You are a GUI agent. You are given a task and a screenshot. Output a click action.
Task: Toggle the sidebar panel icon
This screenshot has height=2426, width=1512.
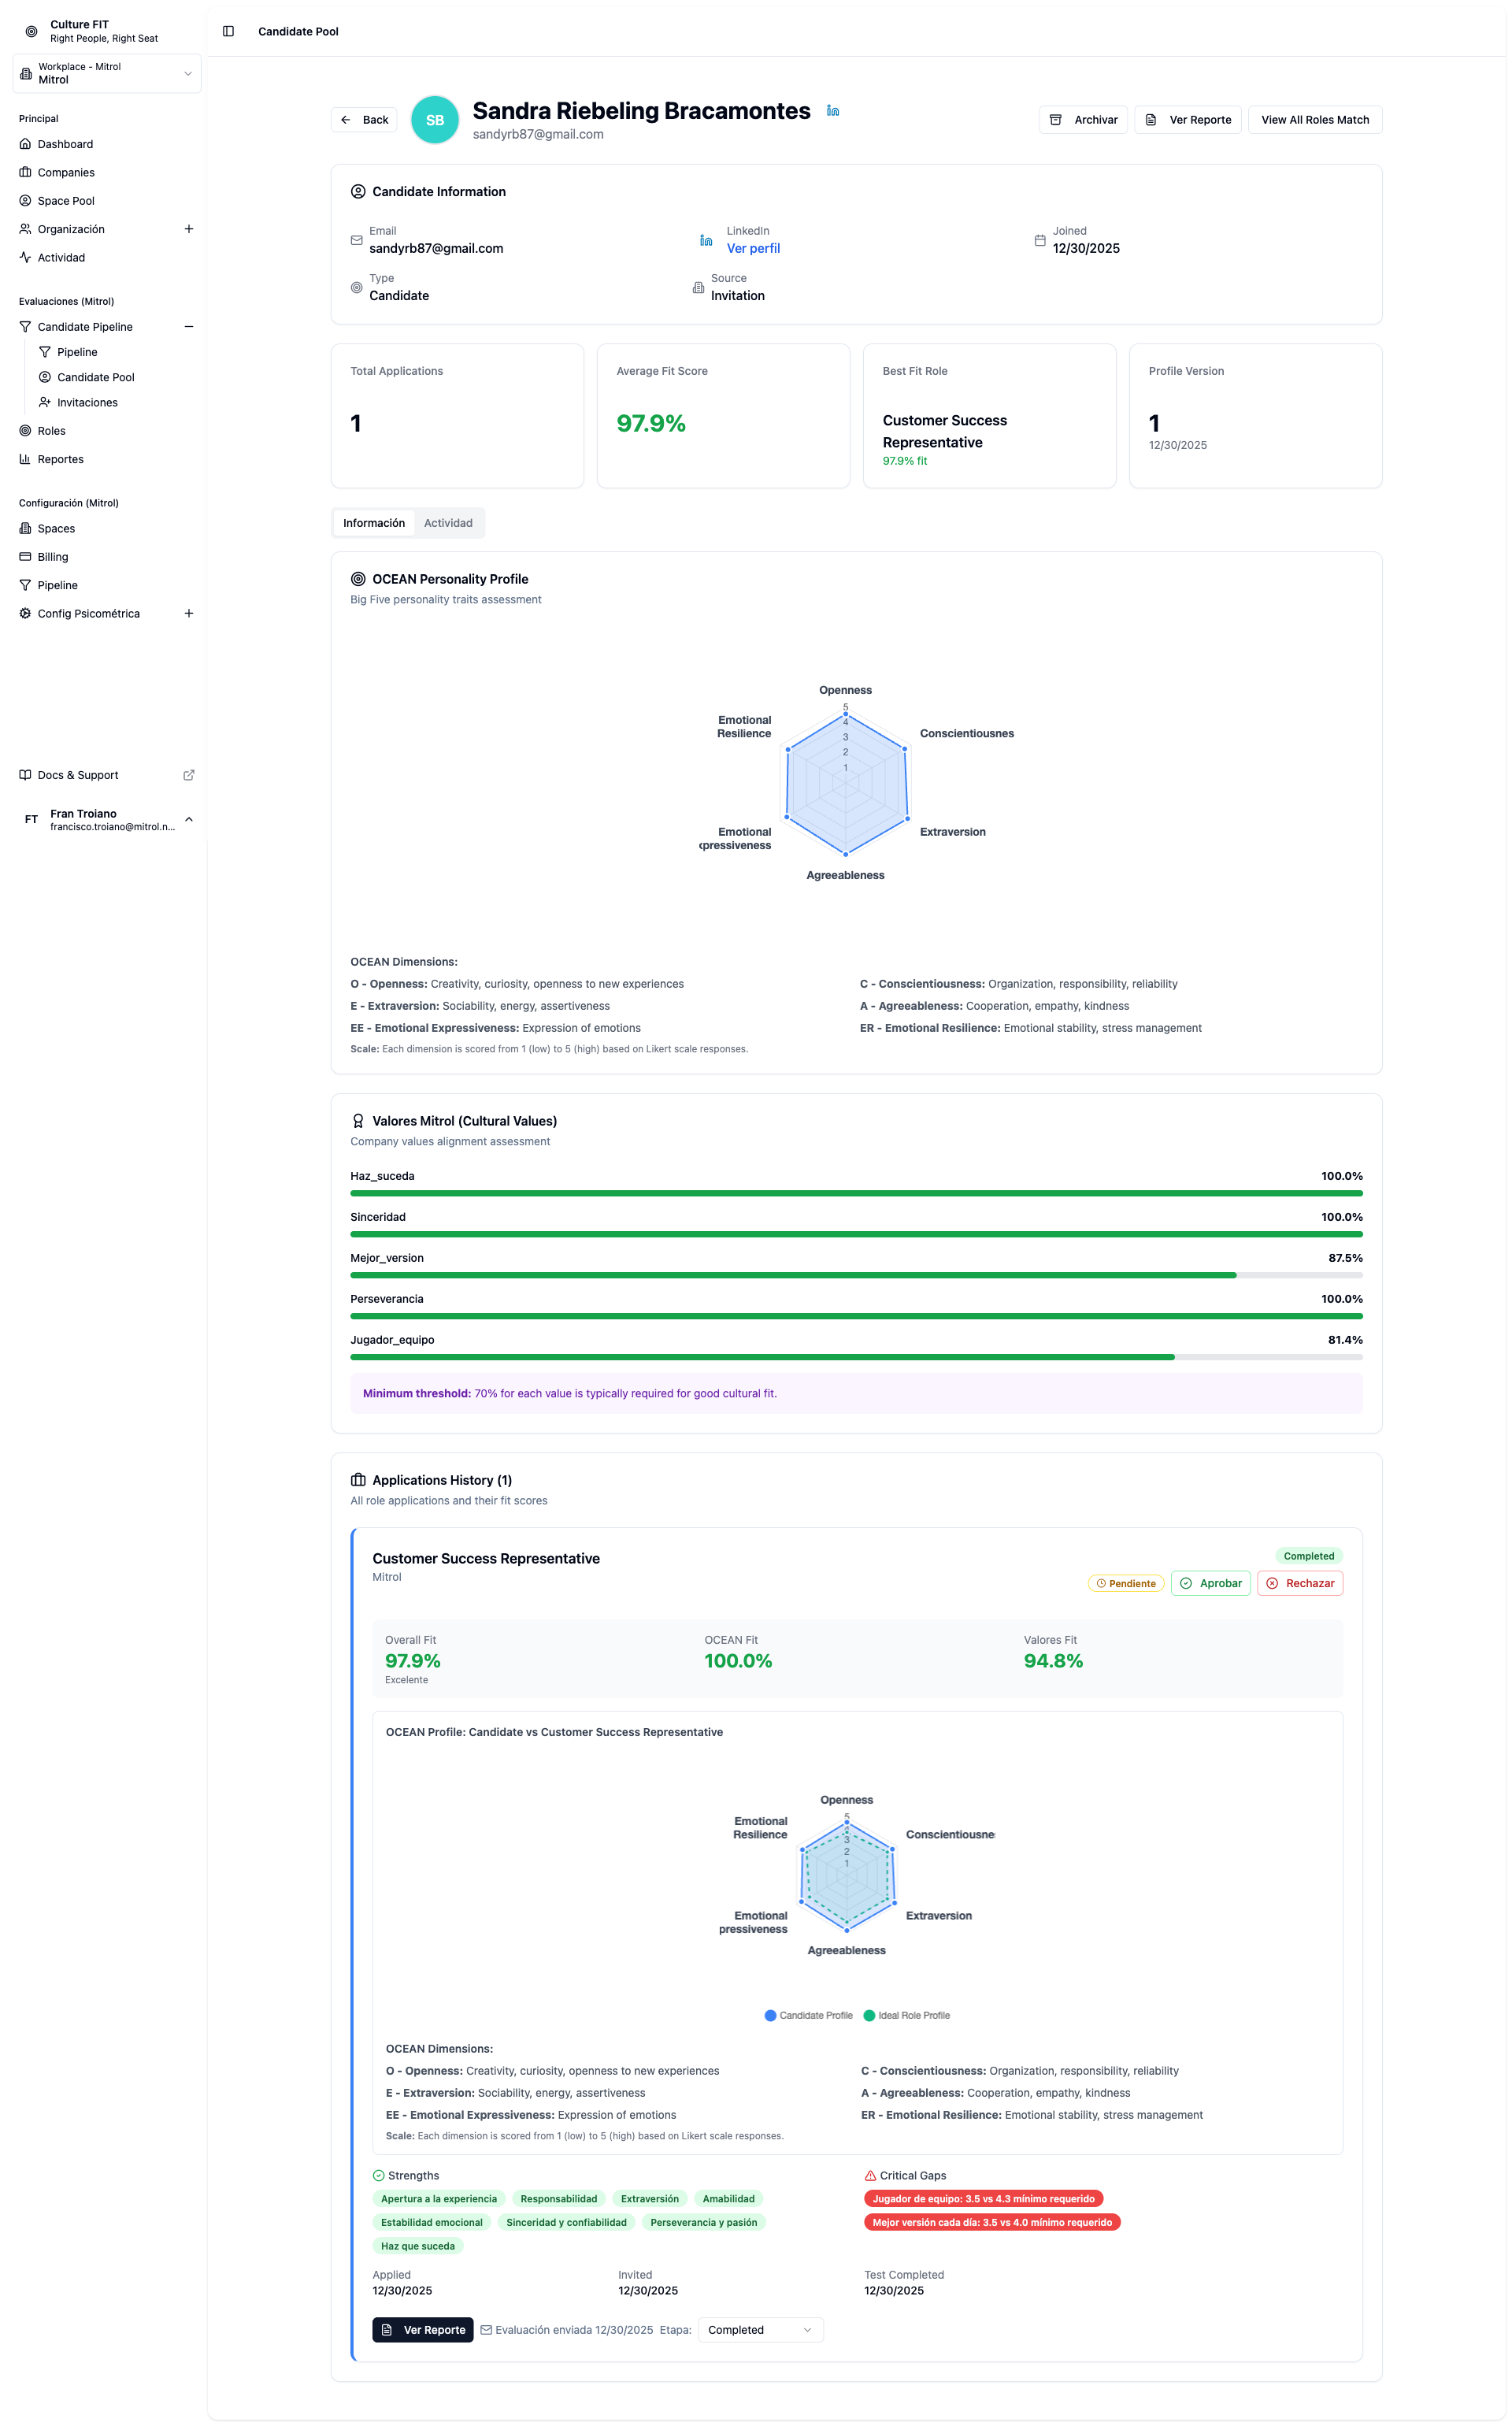228,31
